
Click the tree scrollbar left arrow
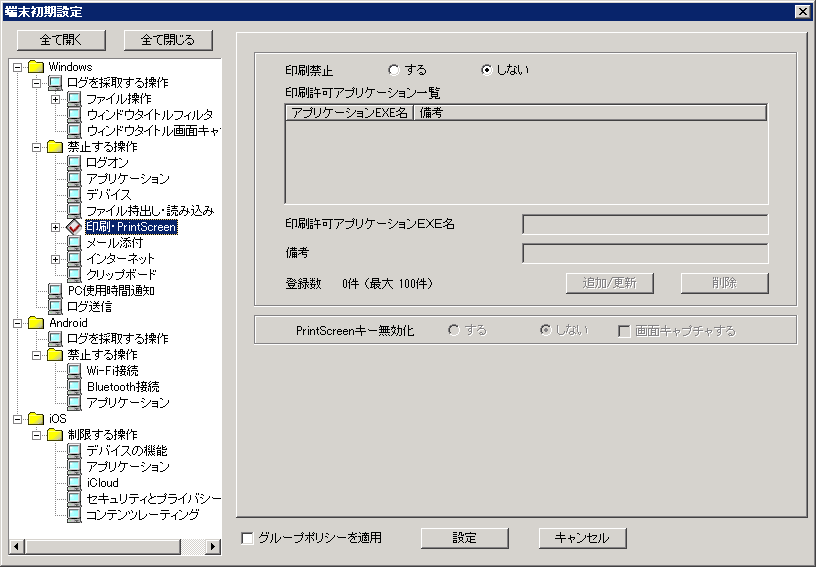click(17, 546)
